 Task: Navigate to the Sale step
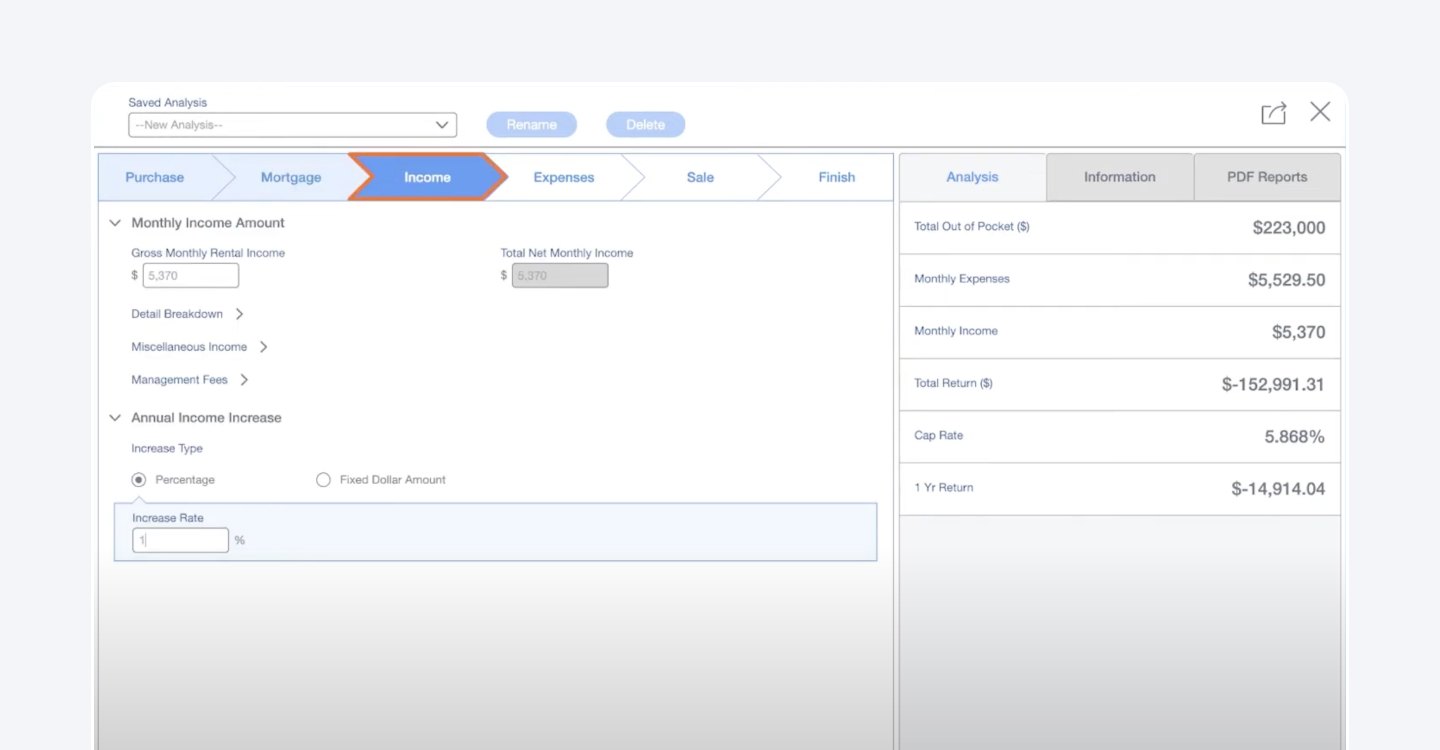pyautogui.click(x=700, y=177)
